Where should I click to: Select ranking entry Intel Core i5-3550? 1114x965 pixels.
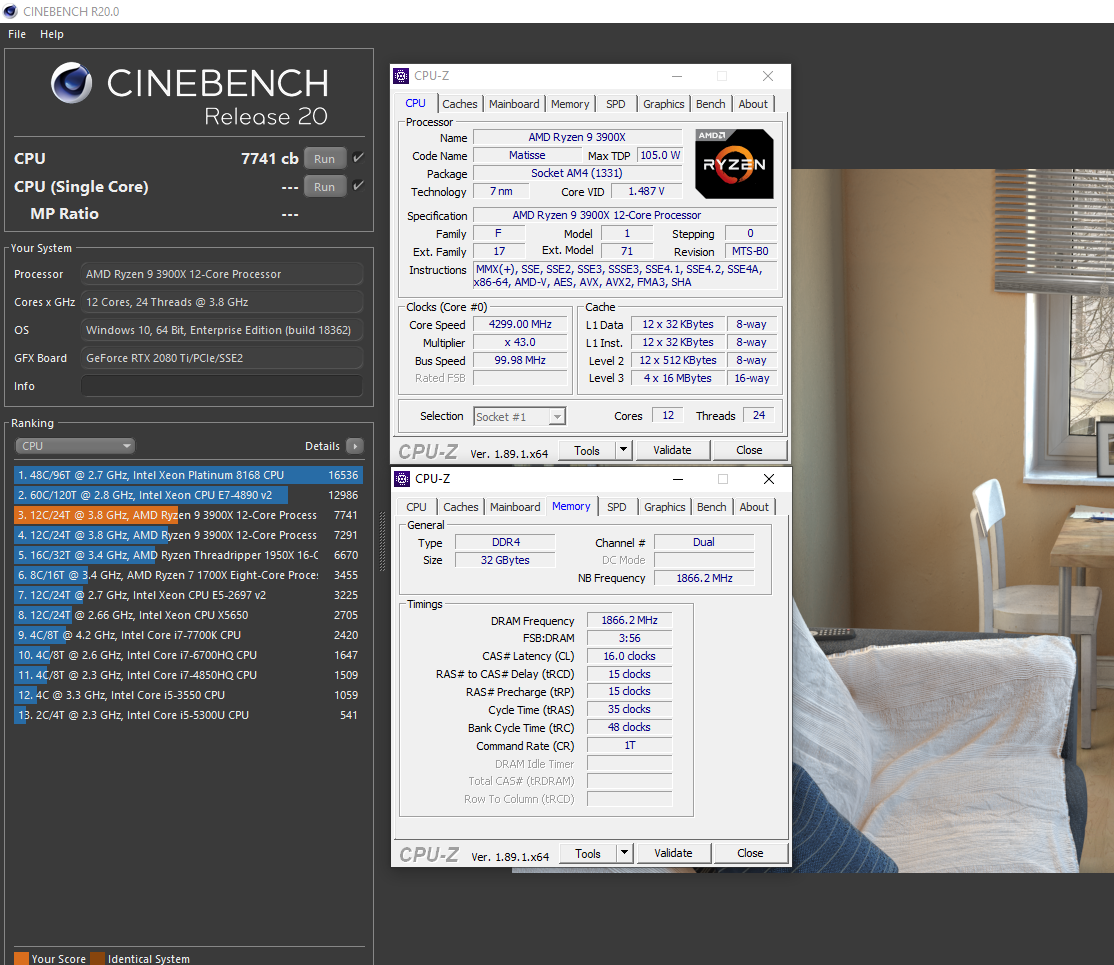point(188,694)
